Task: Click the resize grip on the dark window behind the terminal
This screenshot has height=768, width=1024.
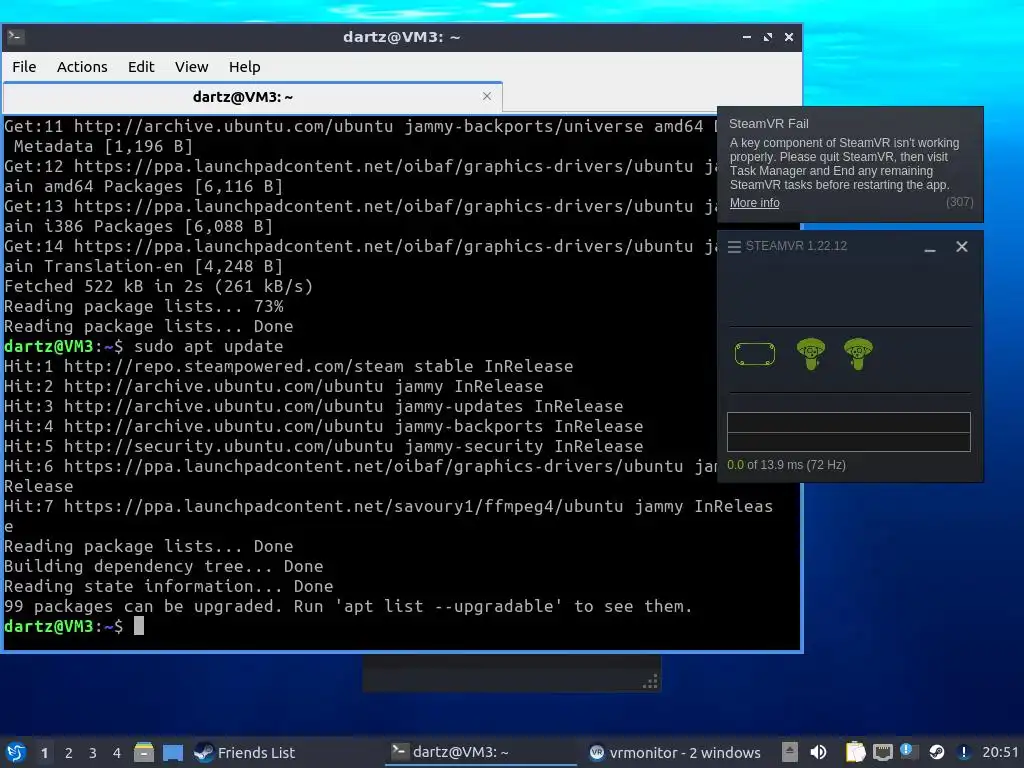Action: coord(650,682)
